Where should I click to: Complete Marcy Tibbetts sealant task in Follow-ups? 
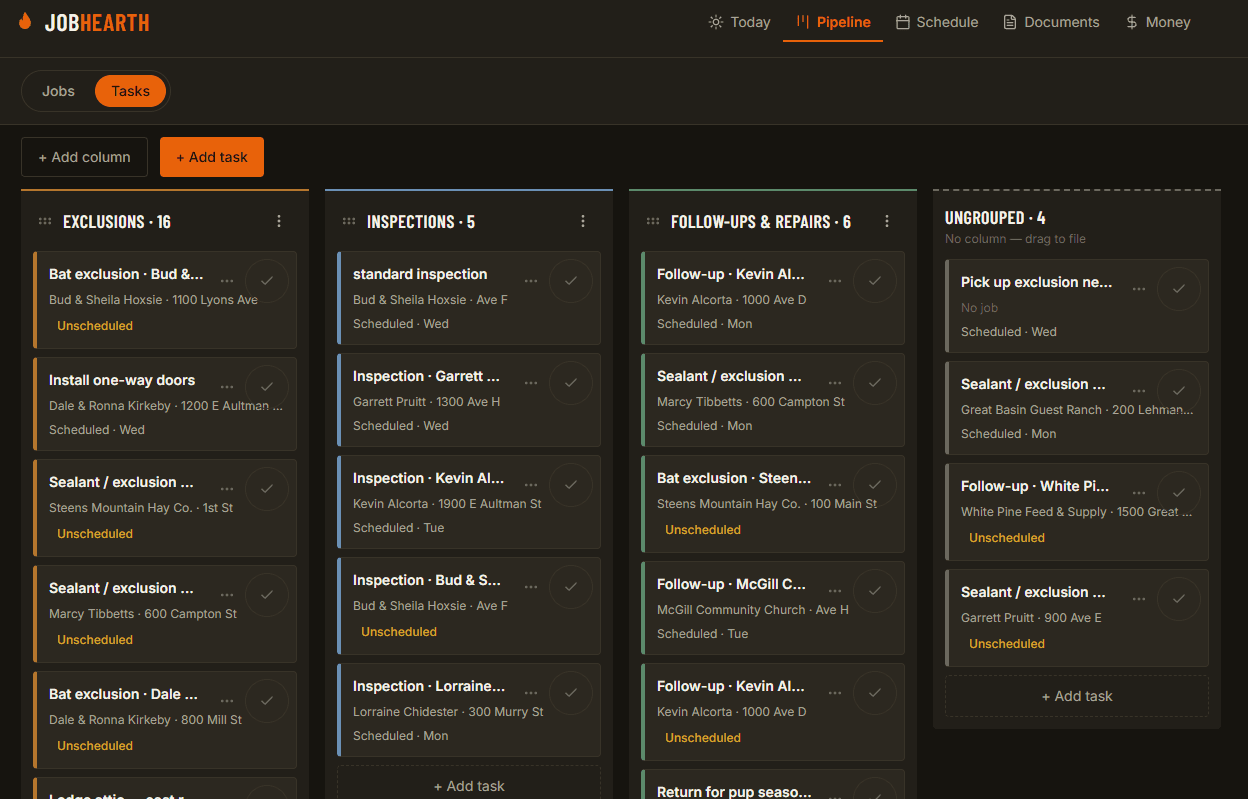click(875, 383)
